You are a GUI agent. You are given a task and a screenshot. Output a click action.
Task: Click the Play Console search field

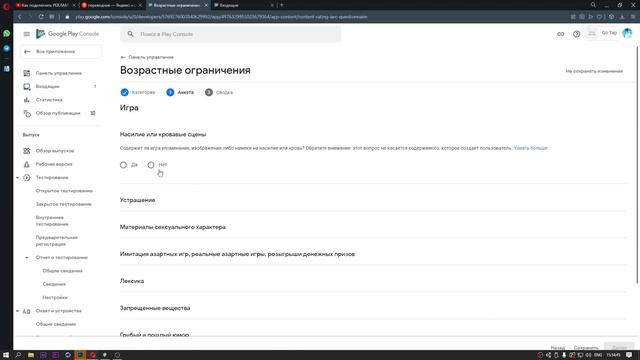coord(231,34)
